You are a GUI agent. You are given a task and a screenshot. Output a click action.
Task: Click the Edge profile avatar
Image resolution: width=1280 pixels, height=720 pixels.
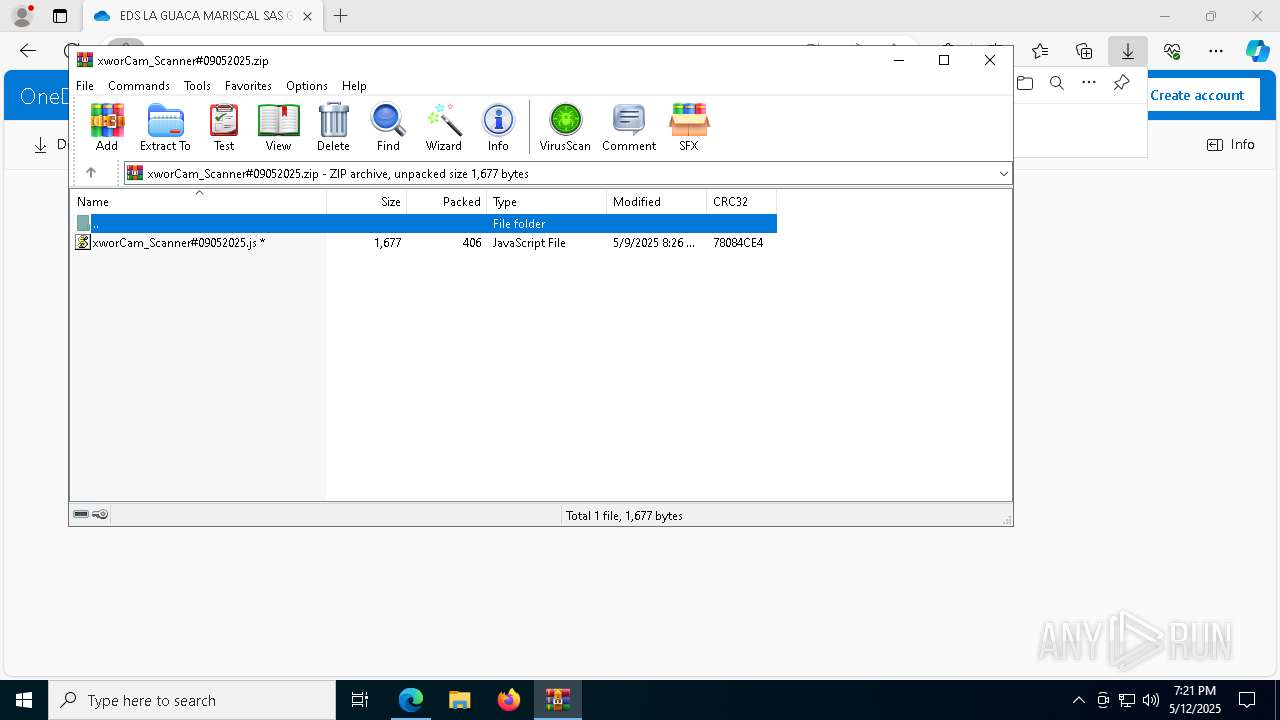pyautogui.click(x=22, y=16)
